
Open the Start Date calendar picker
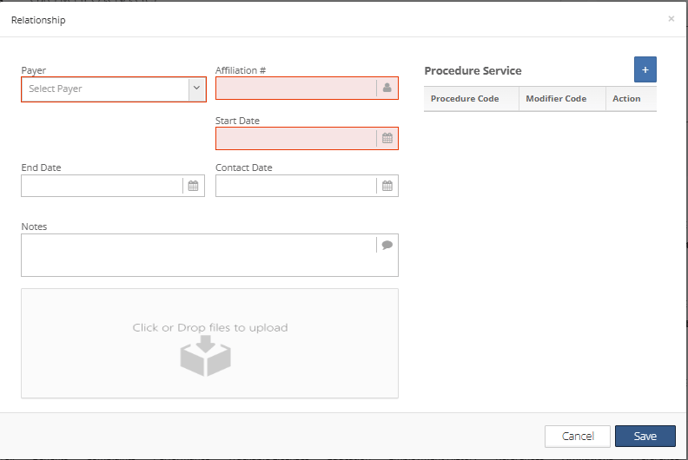point(387,138)
